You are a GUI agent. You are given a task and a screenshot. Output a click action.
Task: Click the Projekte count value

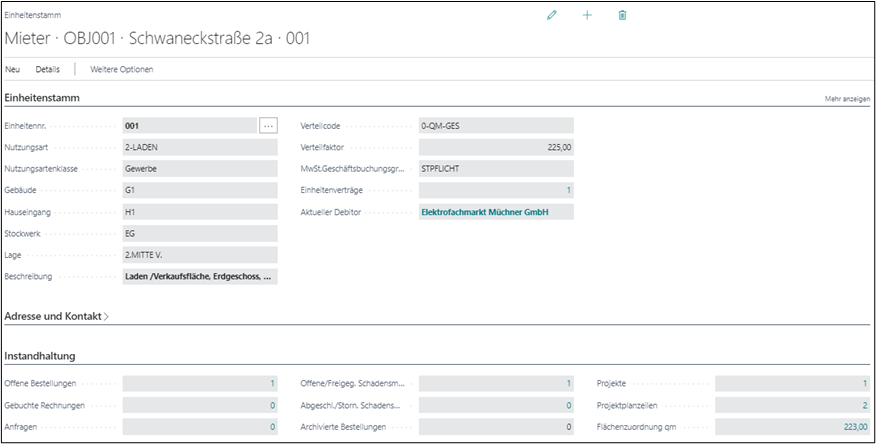pos(863,383)
